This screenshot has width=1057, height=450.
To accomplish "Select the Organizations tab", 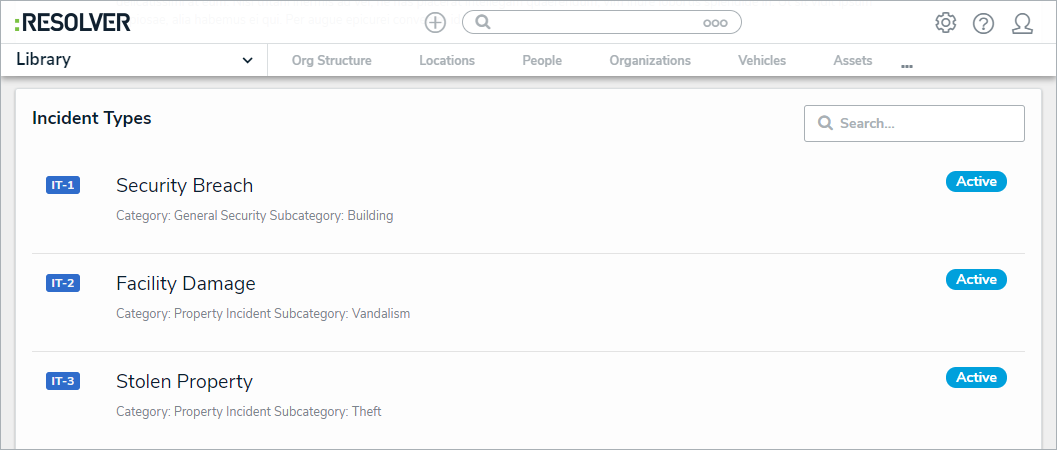I will click(x=650, y=60).
